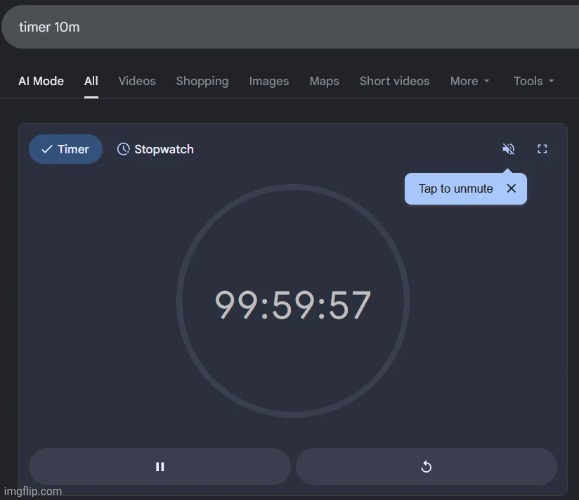Go to Shopping results tab
This screenshot has height=500, width=579.
tap(202, 81)
